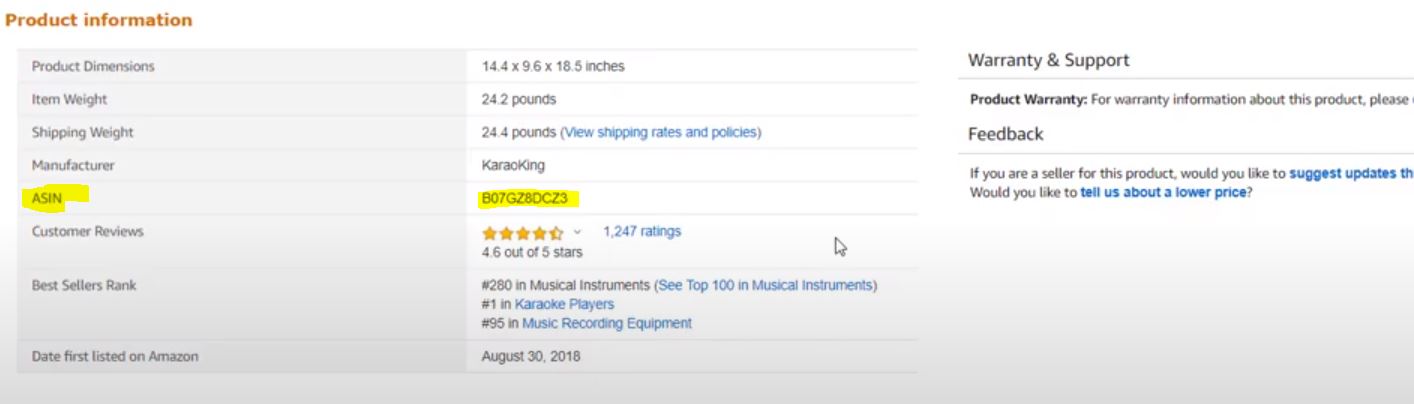The height and width of the screenshot is (404, 1414).
Task: Select the Product Dimensions label
Action: [x=93, y=66]
